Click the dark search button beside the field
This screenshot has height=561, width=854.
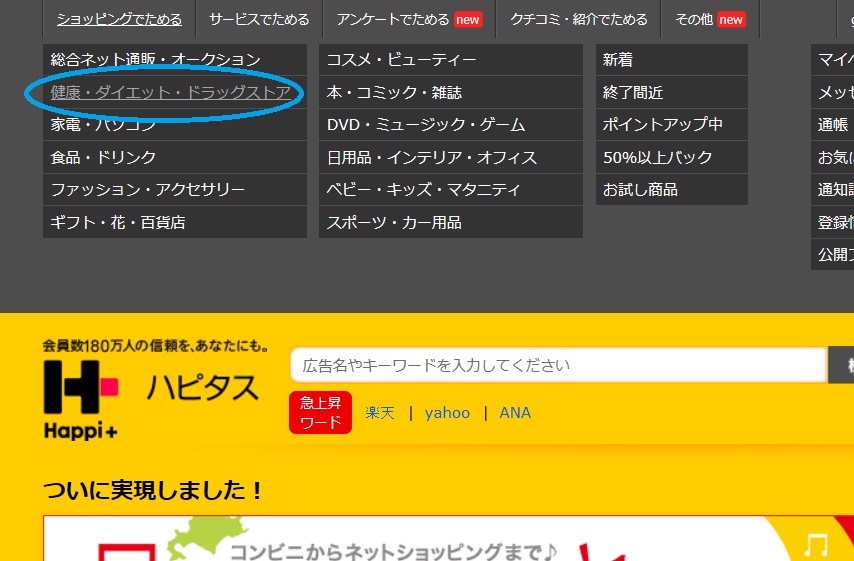click(841, 365)
